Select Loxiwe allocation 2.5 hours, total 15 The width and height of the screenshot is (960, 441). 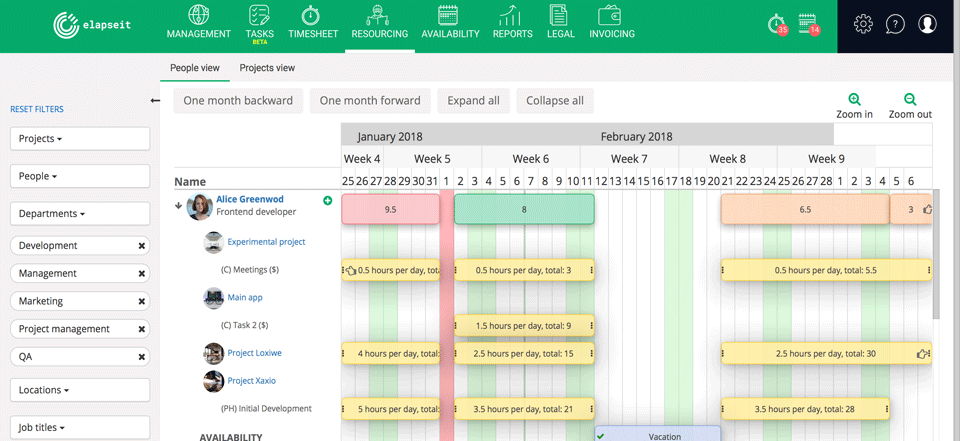(524, 353)
